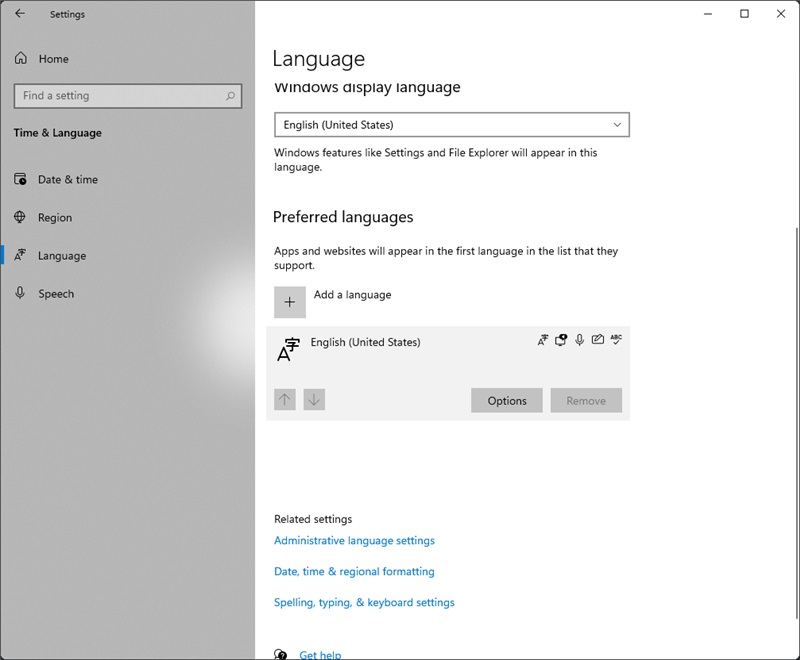Expand the Windows display language dropdown
Screen dimensions: 800x660
451,125
